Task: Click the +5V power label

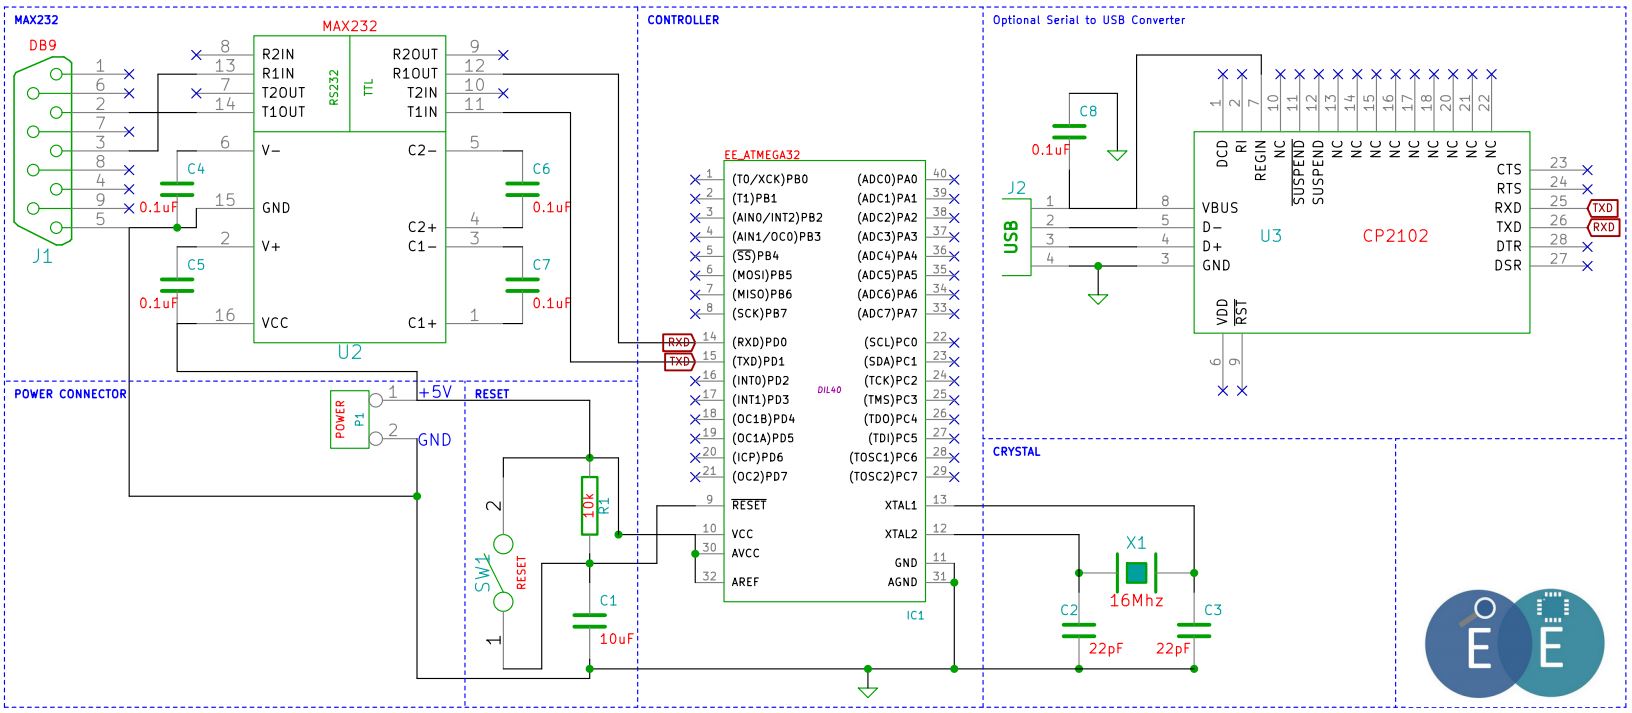Action: (435, 393)
